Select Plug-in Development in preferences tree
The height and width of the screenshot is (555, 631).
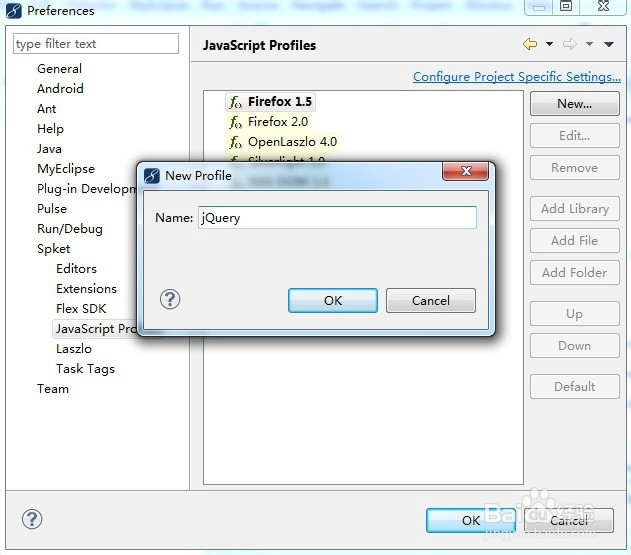pos(87,189)
